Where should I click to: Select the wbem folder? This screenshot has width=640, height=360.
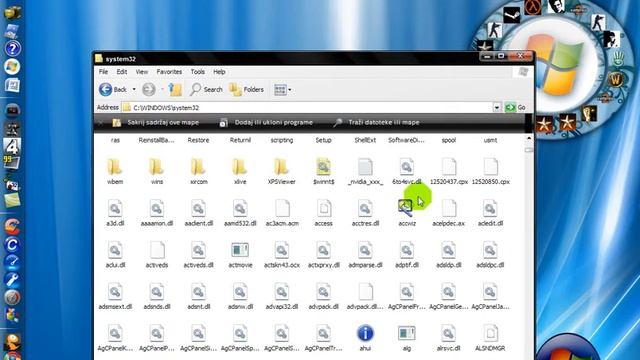coord(115,171)
